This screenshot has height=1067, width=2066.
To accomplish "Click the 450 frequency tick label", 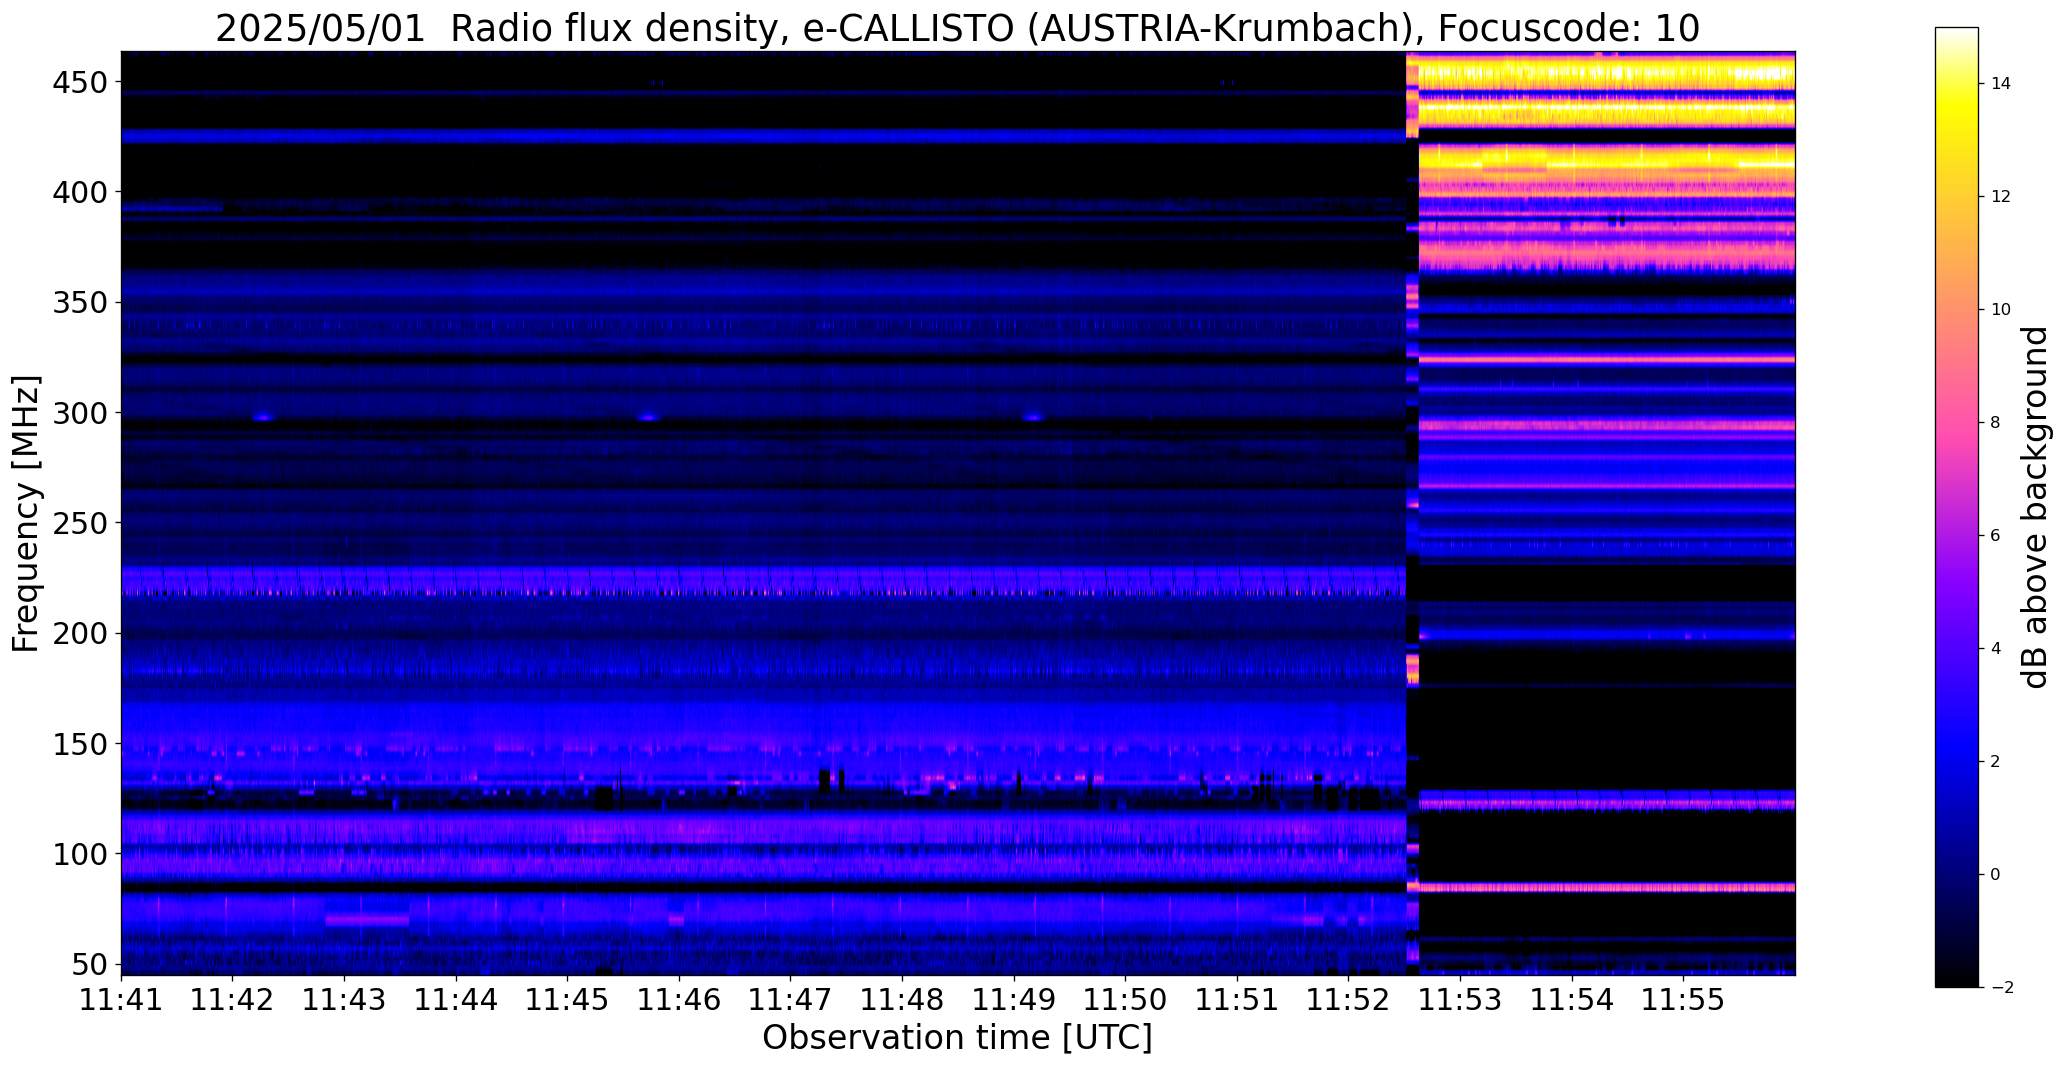I will tap(78, 82).
